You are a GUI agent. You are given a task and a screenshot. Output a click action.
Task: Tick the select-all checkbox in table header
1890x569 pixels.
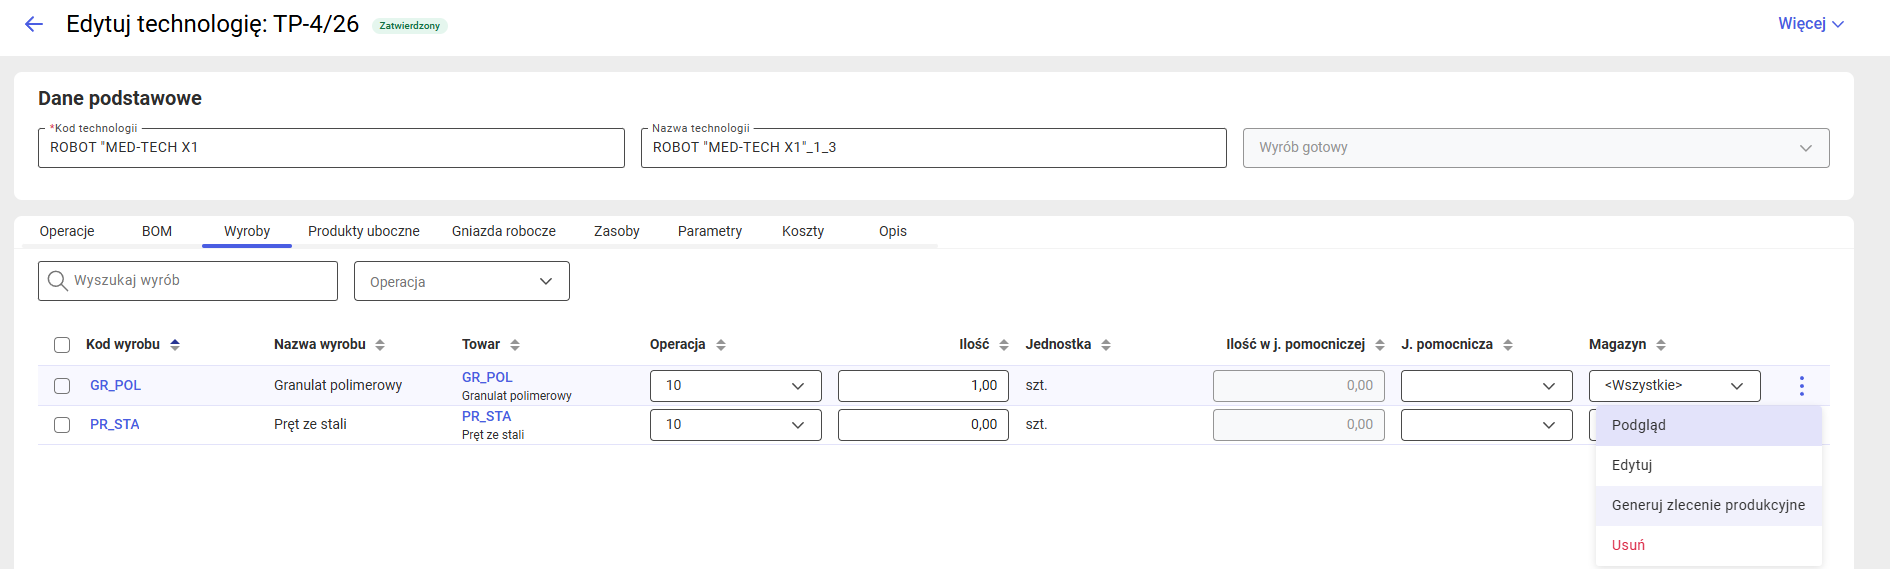(62, 345)
